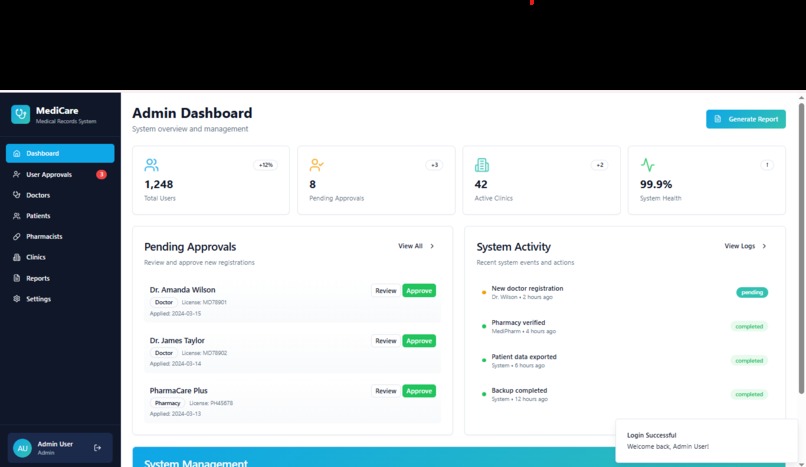This screenshot has height=467, width=806.
Task: Click the chevron arrow next to View All
Action: tap(432, 246)
